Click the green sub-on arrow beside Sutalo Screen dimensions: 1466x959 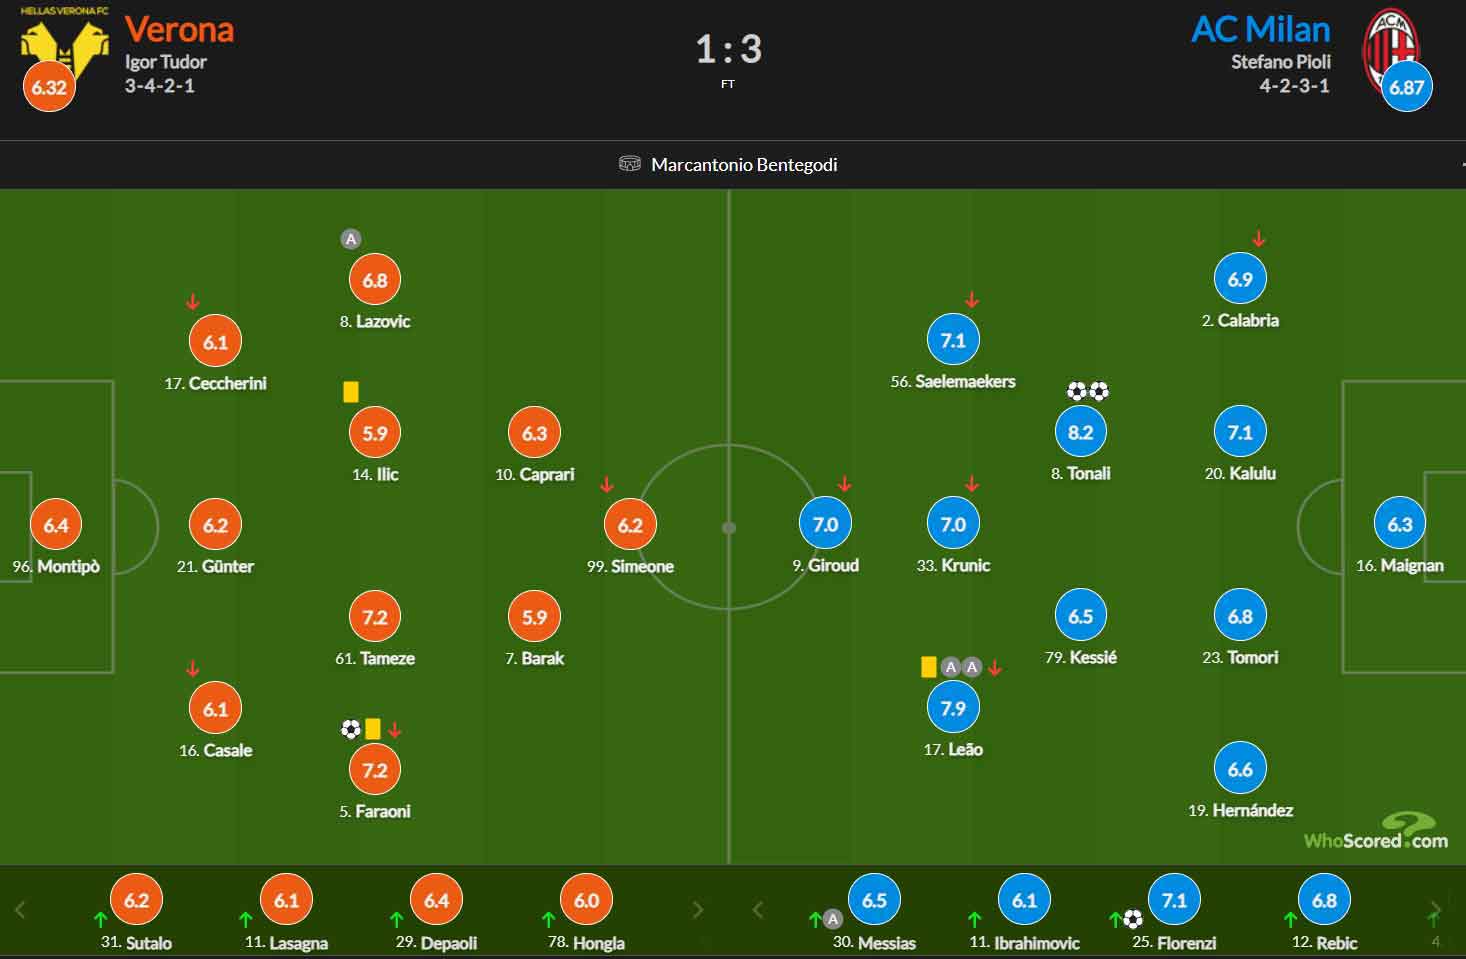[100, 919]
